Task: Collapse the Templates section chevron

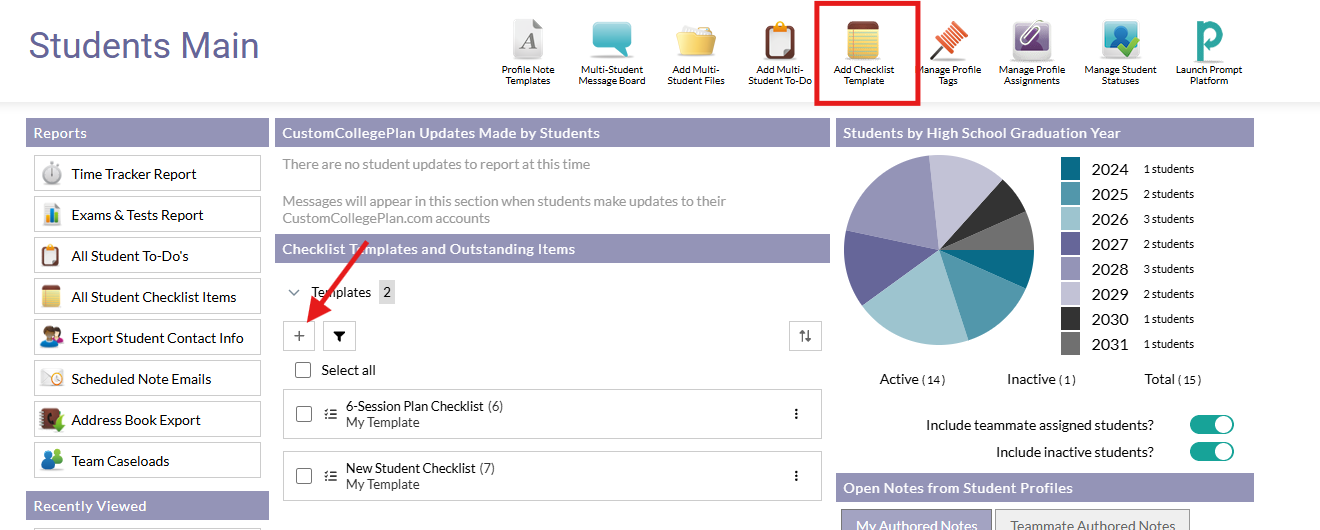Action: coord(293,293)
